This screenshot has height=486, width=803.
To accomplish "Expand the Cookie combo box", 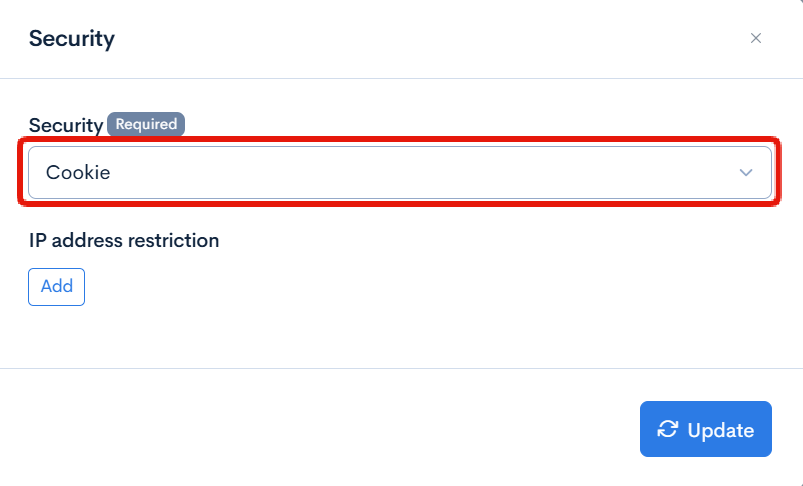I will [x=400, y=172].
